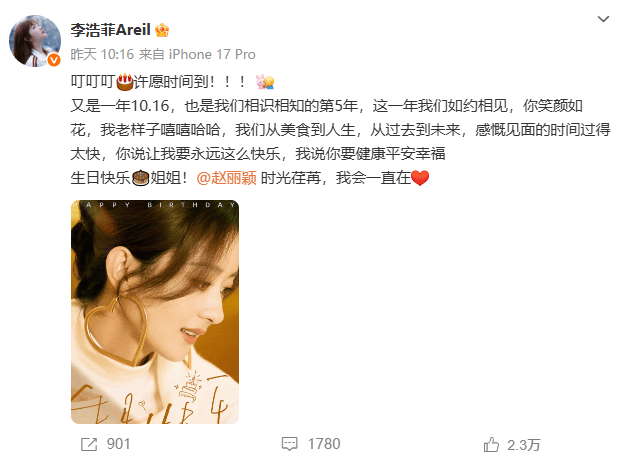Click the repost share icon

[x=89, y=444]
